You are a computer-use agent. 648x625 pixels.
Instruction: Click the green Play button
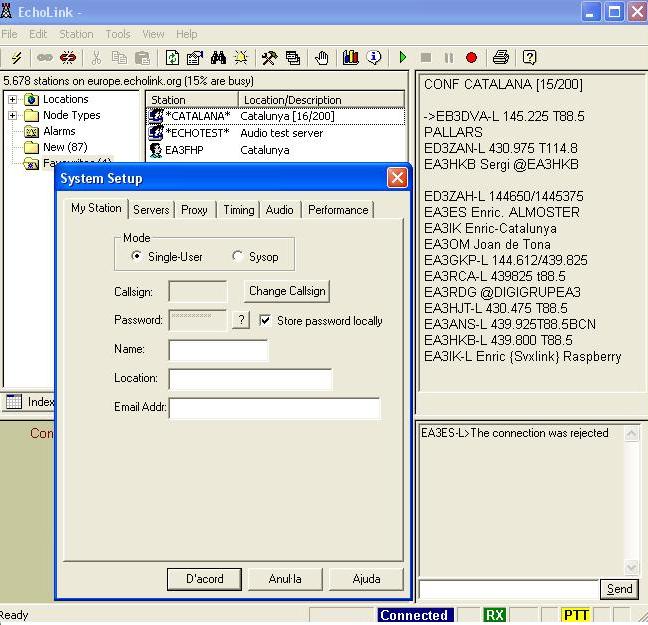403,57
